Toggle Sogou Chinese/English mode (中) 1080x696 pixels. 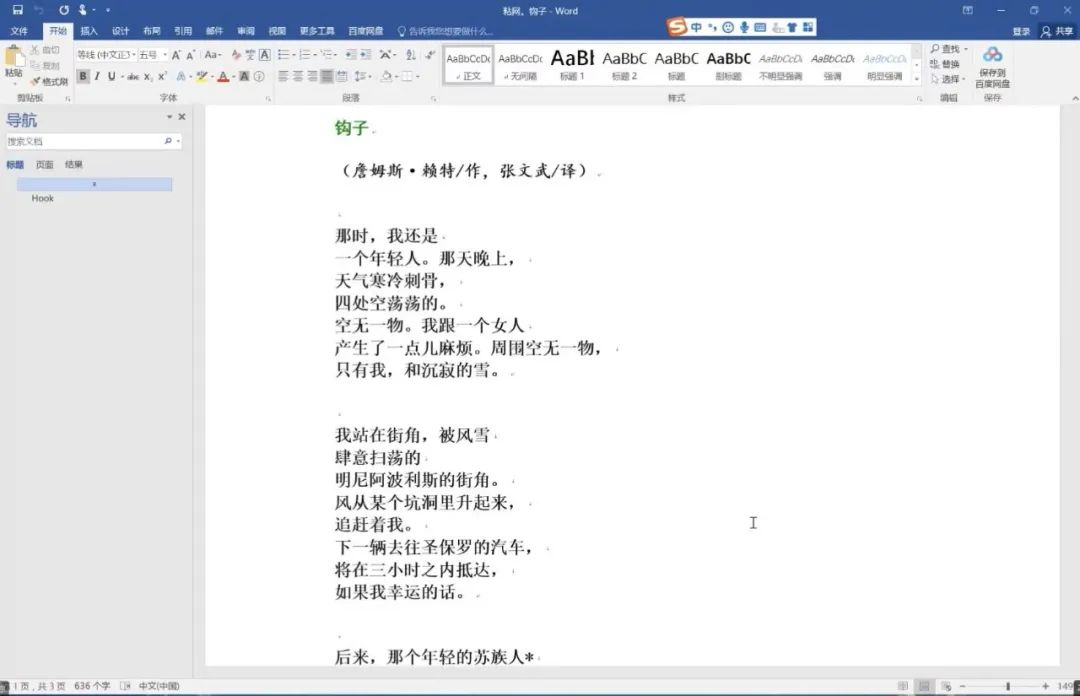tap(696, 28)
